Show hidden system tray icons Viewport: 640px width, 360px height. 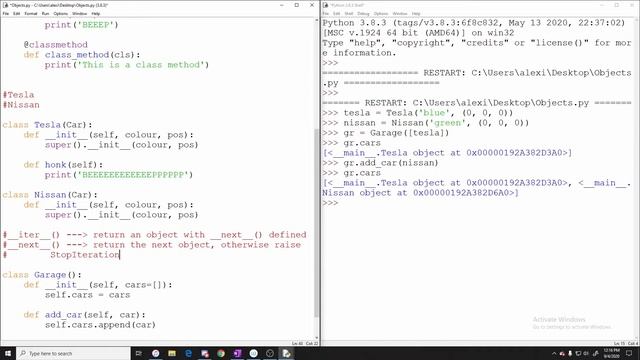554,353
